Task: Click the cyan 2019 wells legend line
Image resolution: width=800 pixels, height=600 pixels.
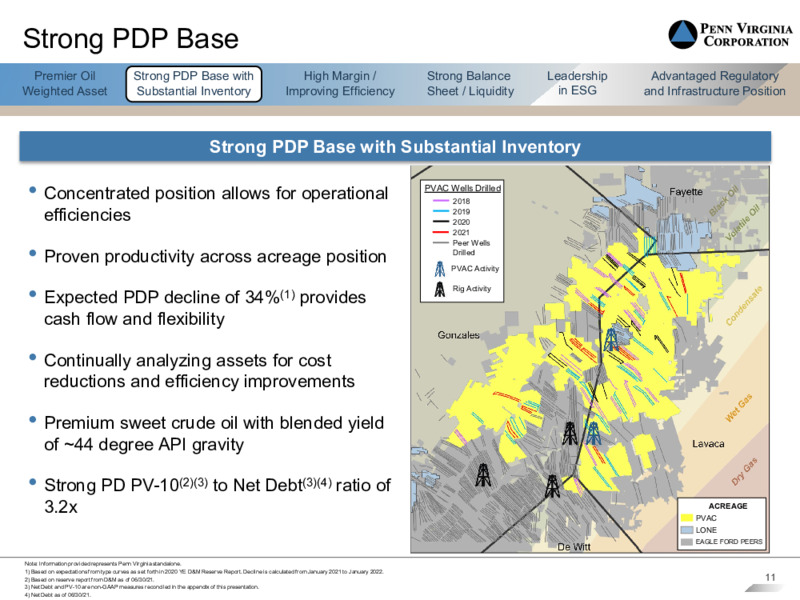Action: click(440, 211)
